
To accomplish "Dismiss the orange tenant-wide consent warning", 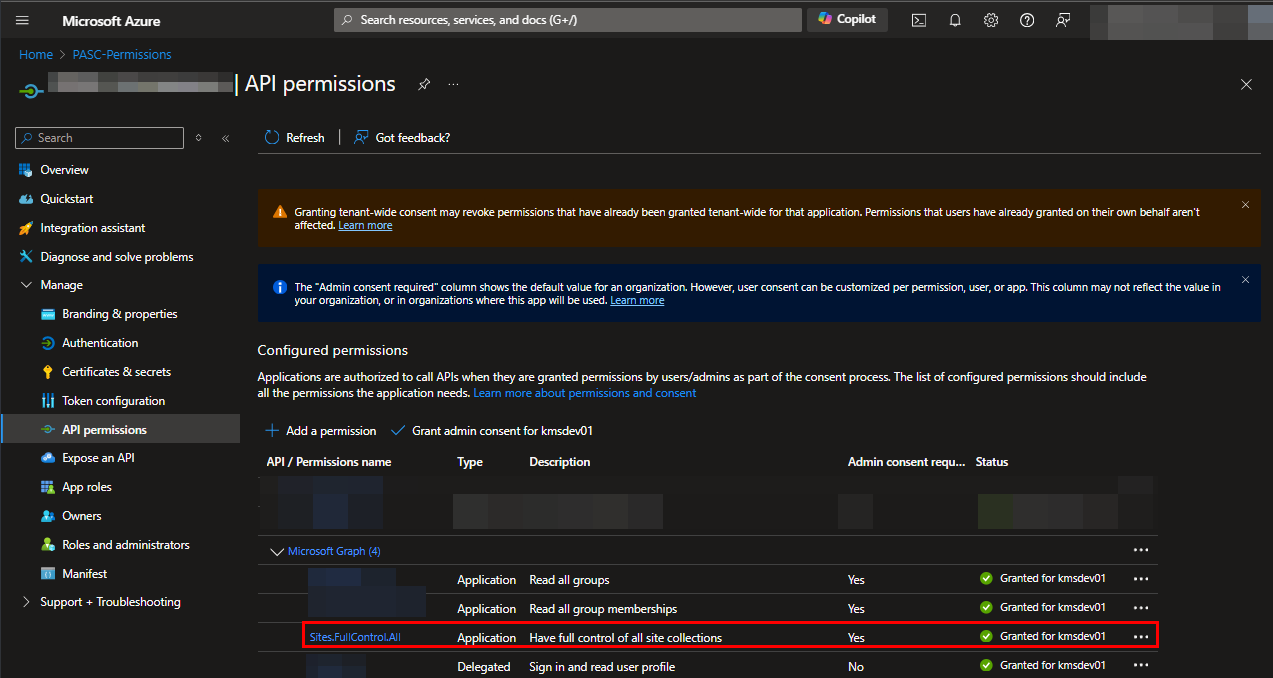I will [1245, 205].
